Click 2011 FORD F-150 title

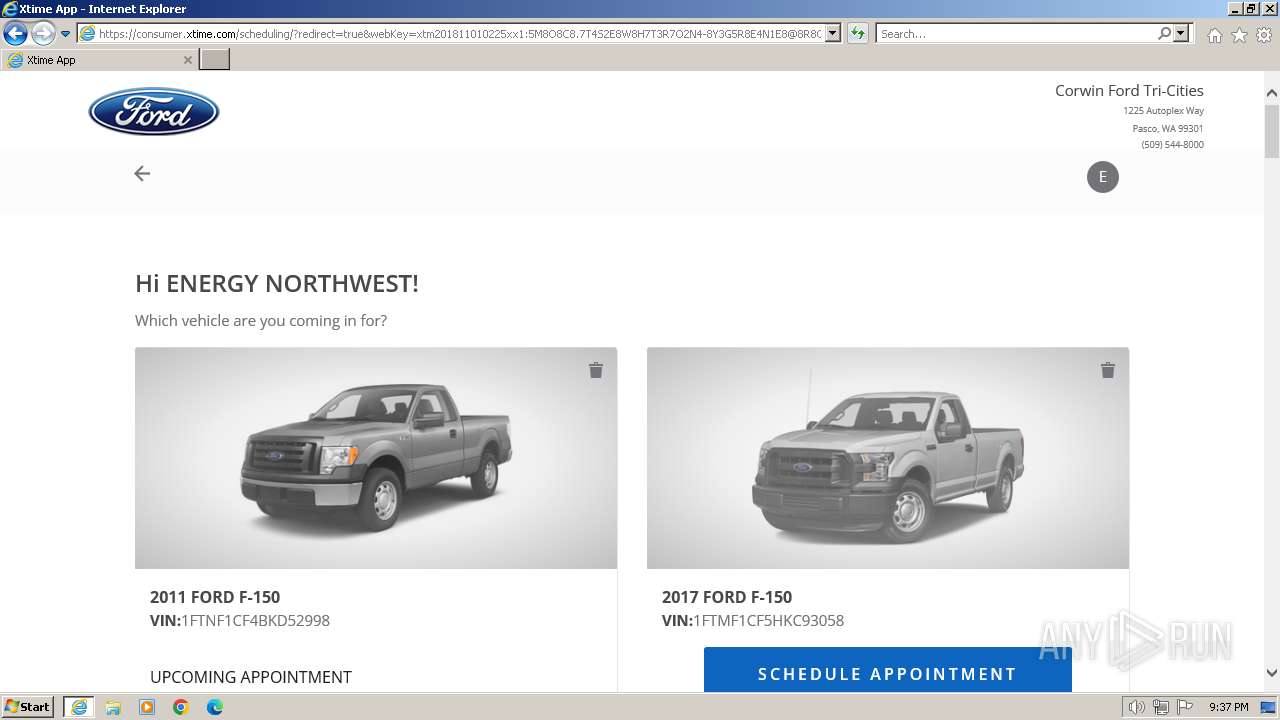[x=215, y=597]
